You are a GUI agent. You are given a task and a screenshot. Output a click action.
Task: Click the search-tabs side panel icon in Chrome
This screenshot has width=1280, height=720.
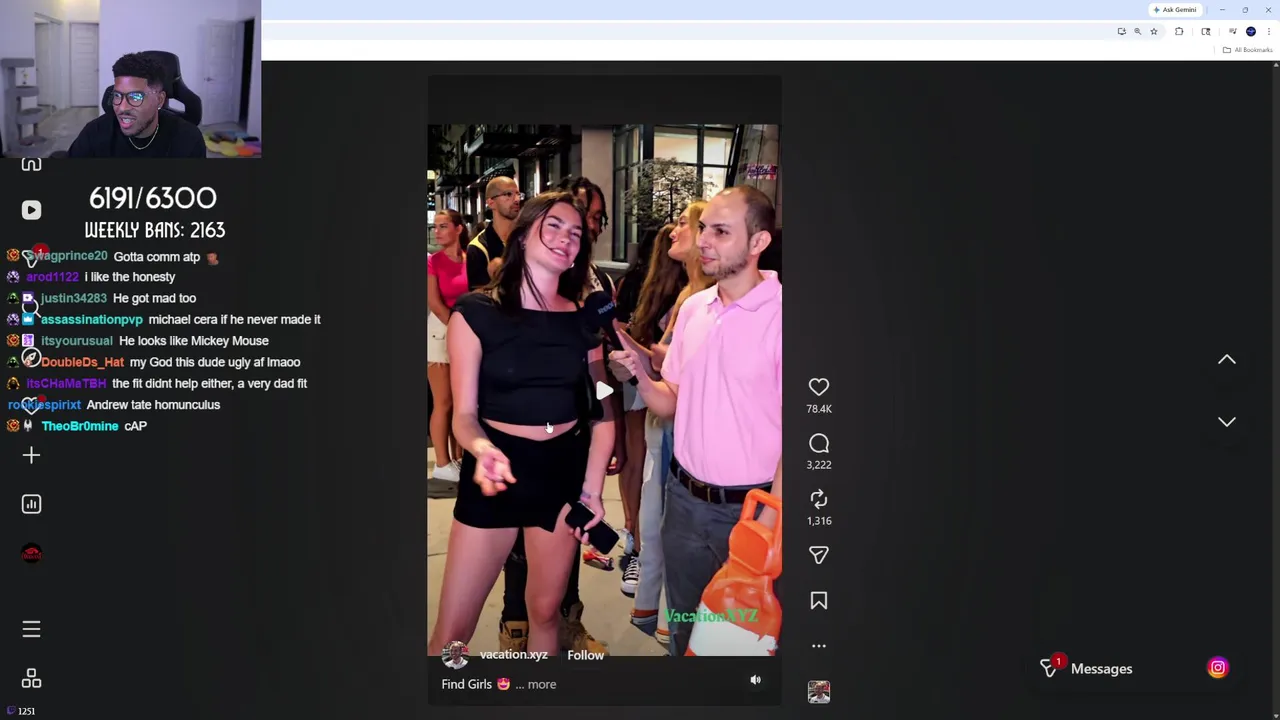pos(1206,31)
